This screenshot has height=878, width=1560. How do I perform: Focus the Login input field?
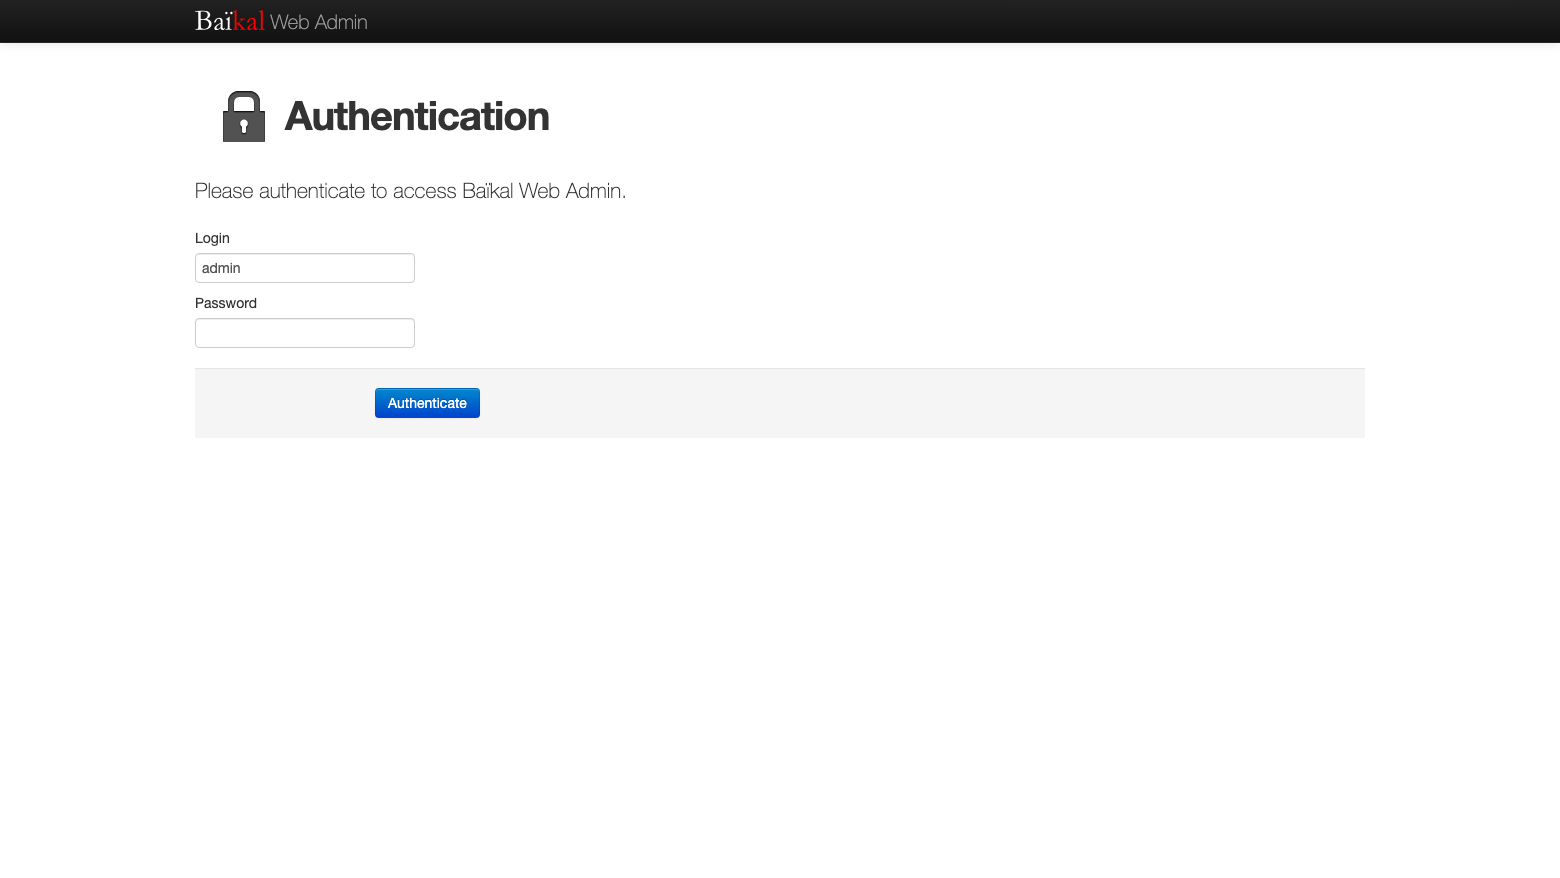(305, 268)
